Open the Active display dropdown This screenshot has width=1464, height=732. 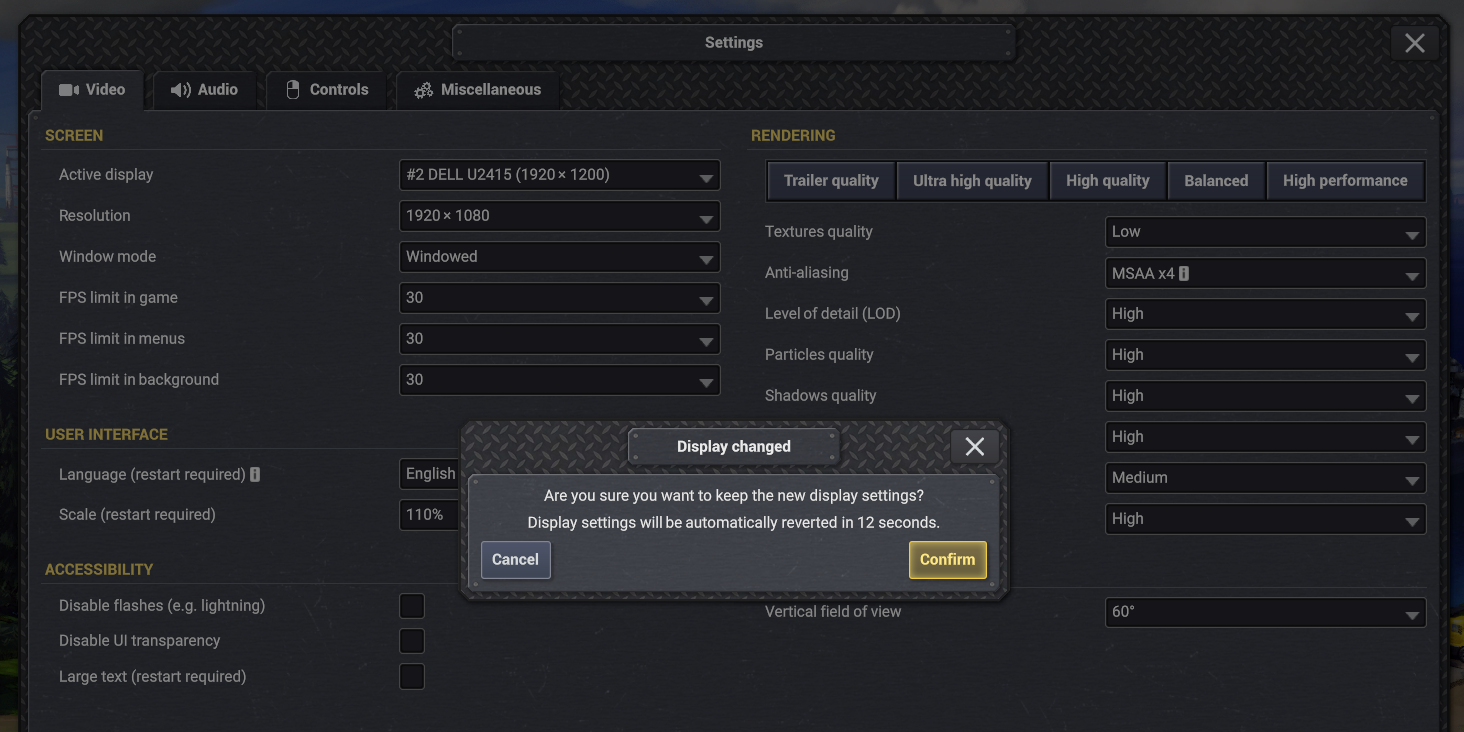pos(559,175)
